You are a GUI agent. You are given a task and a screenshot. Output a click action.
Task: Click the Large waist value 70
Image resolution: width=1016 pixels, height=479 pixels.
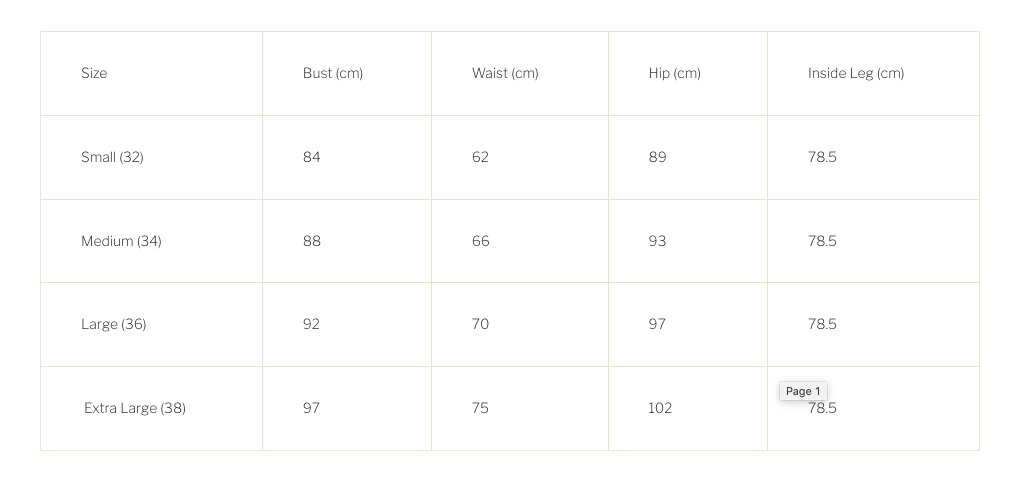480,324
